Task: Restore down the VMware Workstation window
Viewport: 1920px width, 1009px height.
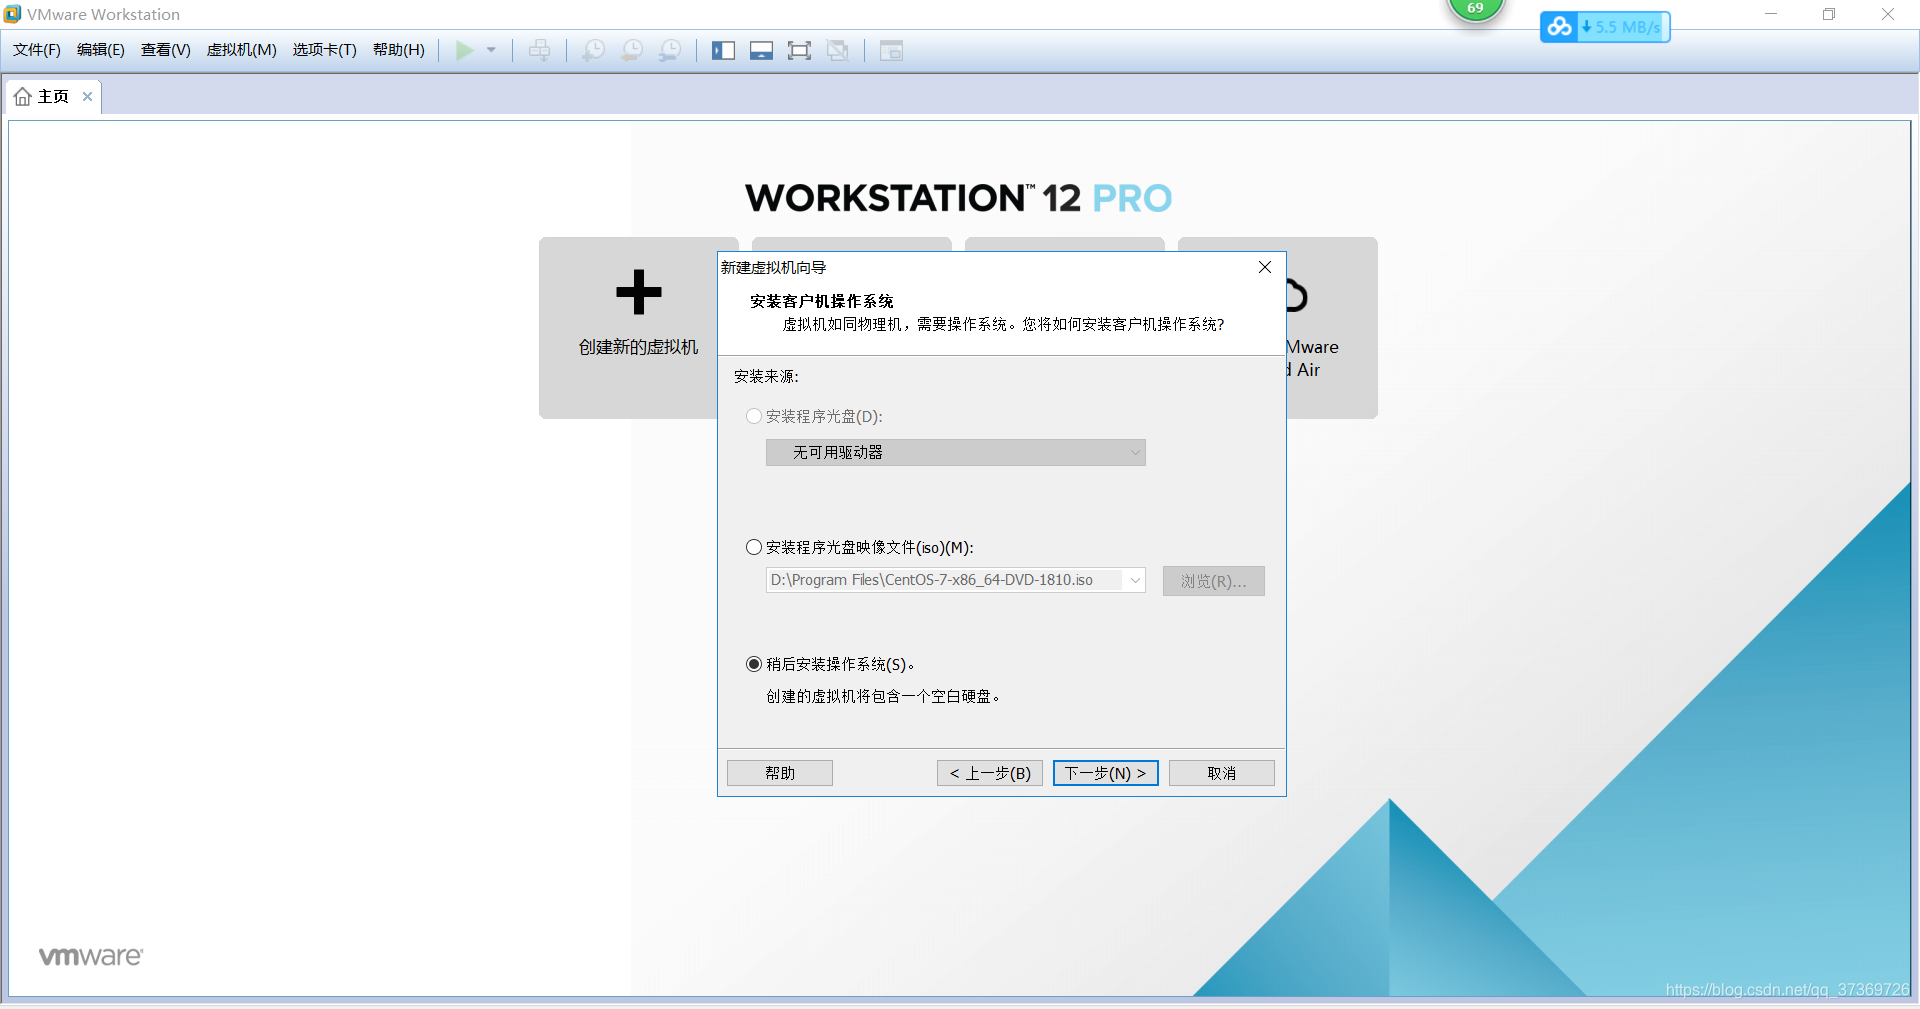Action: click(1829, 14)
